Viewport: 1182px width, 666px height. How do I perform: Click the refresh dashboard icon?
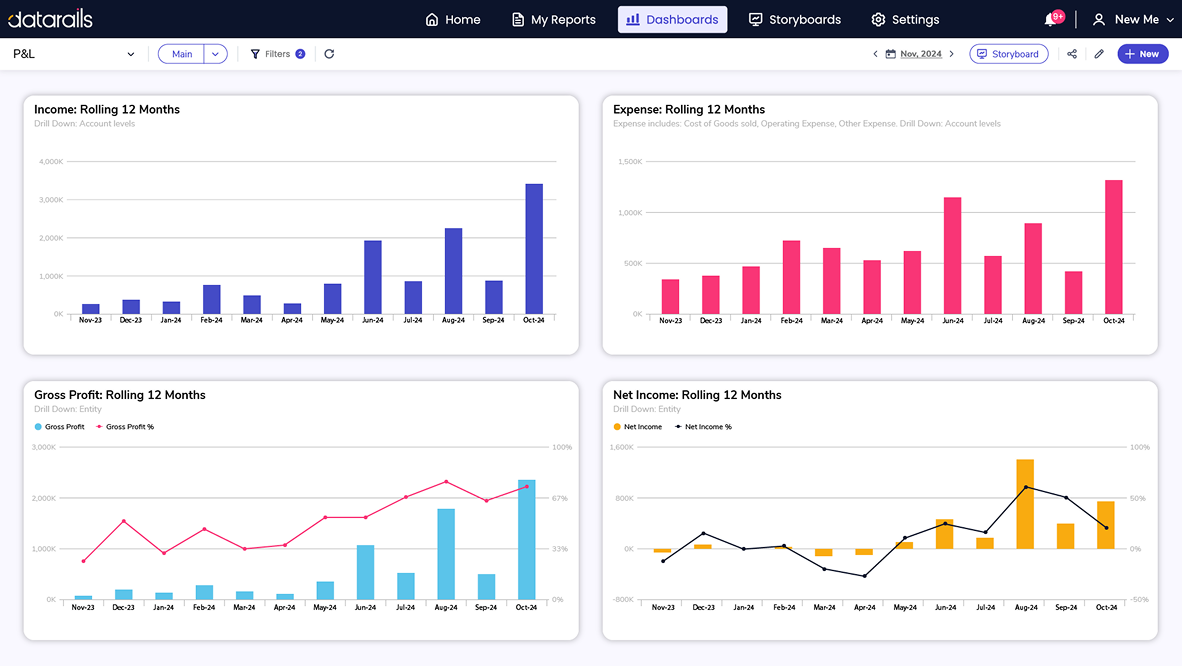click(x=329, y=54)
